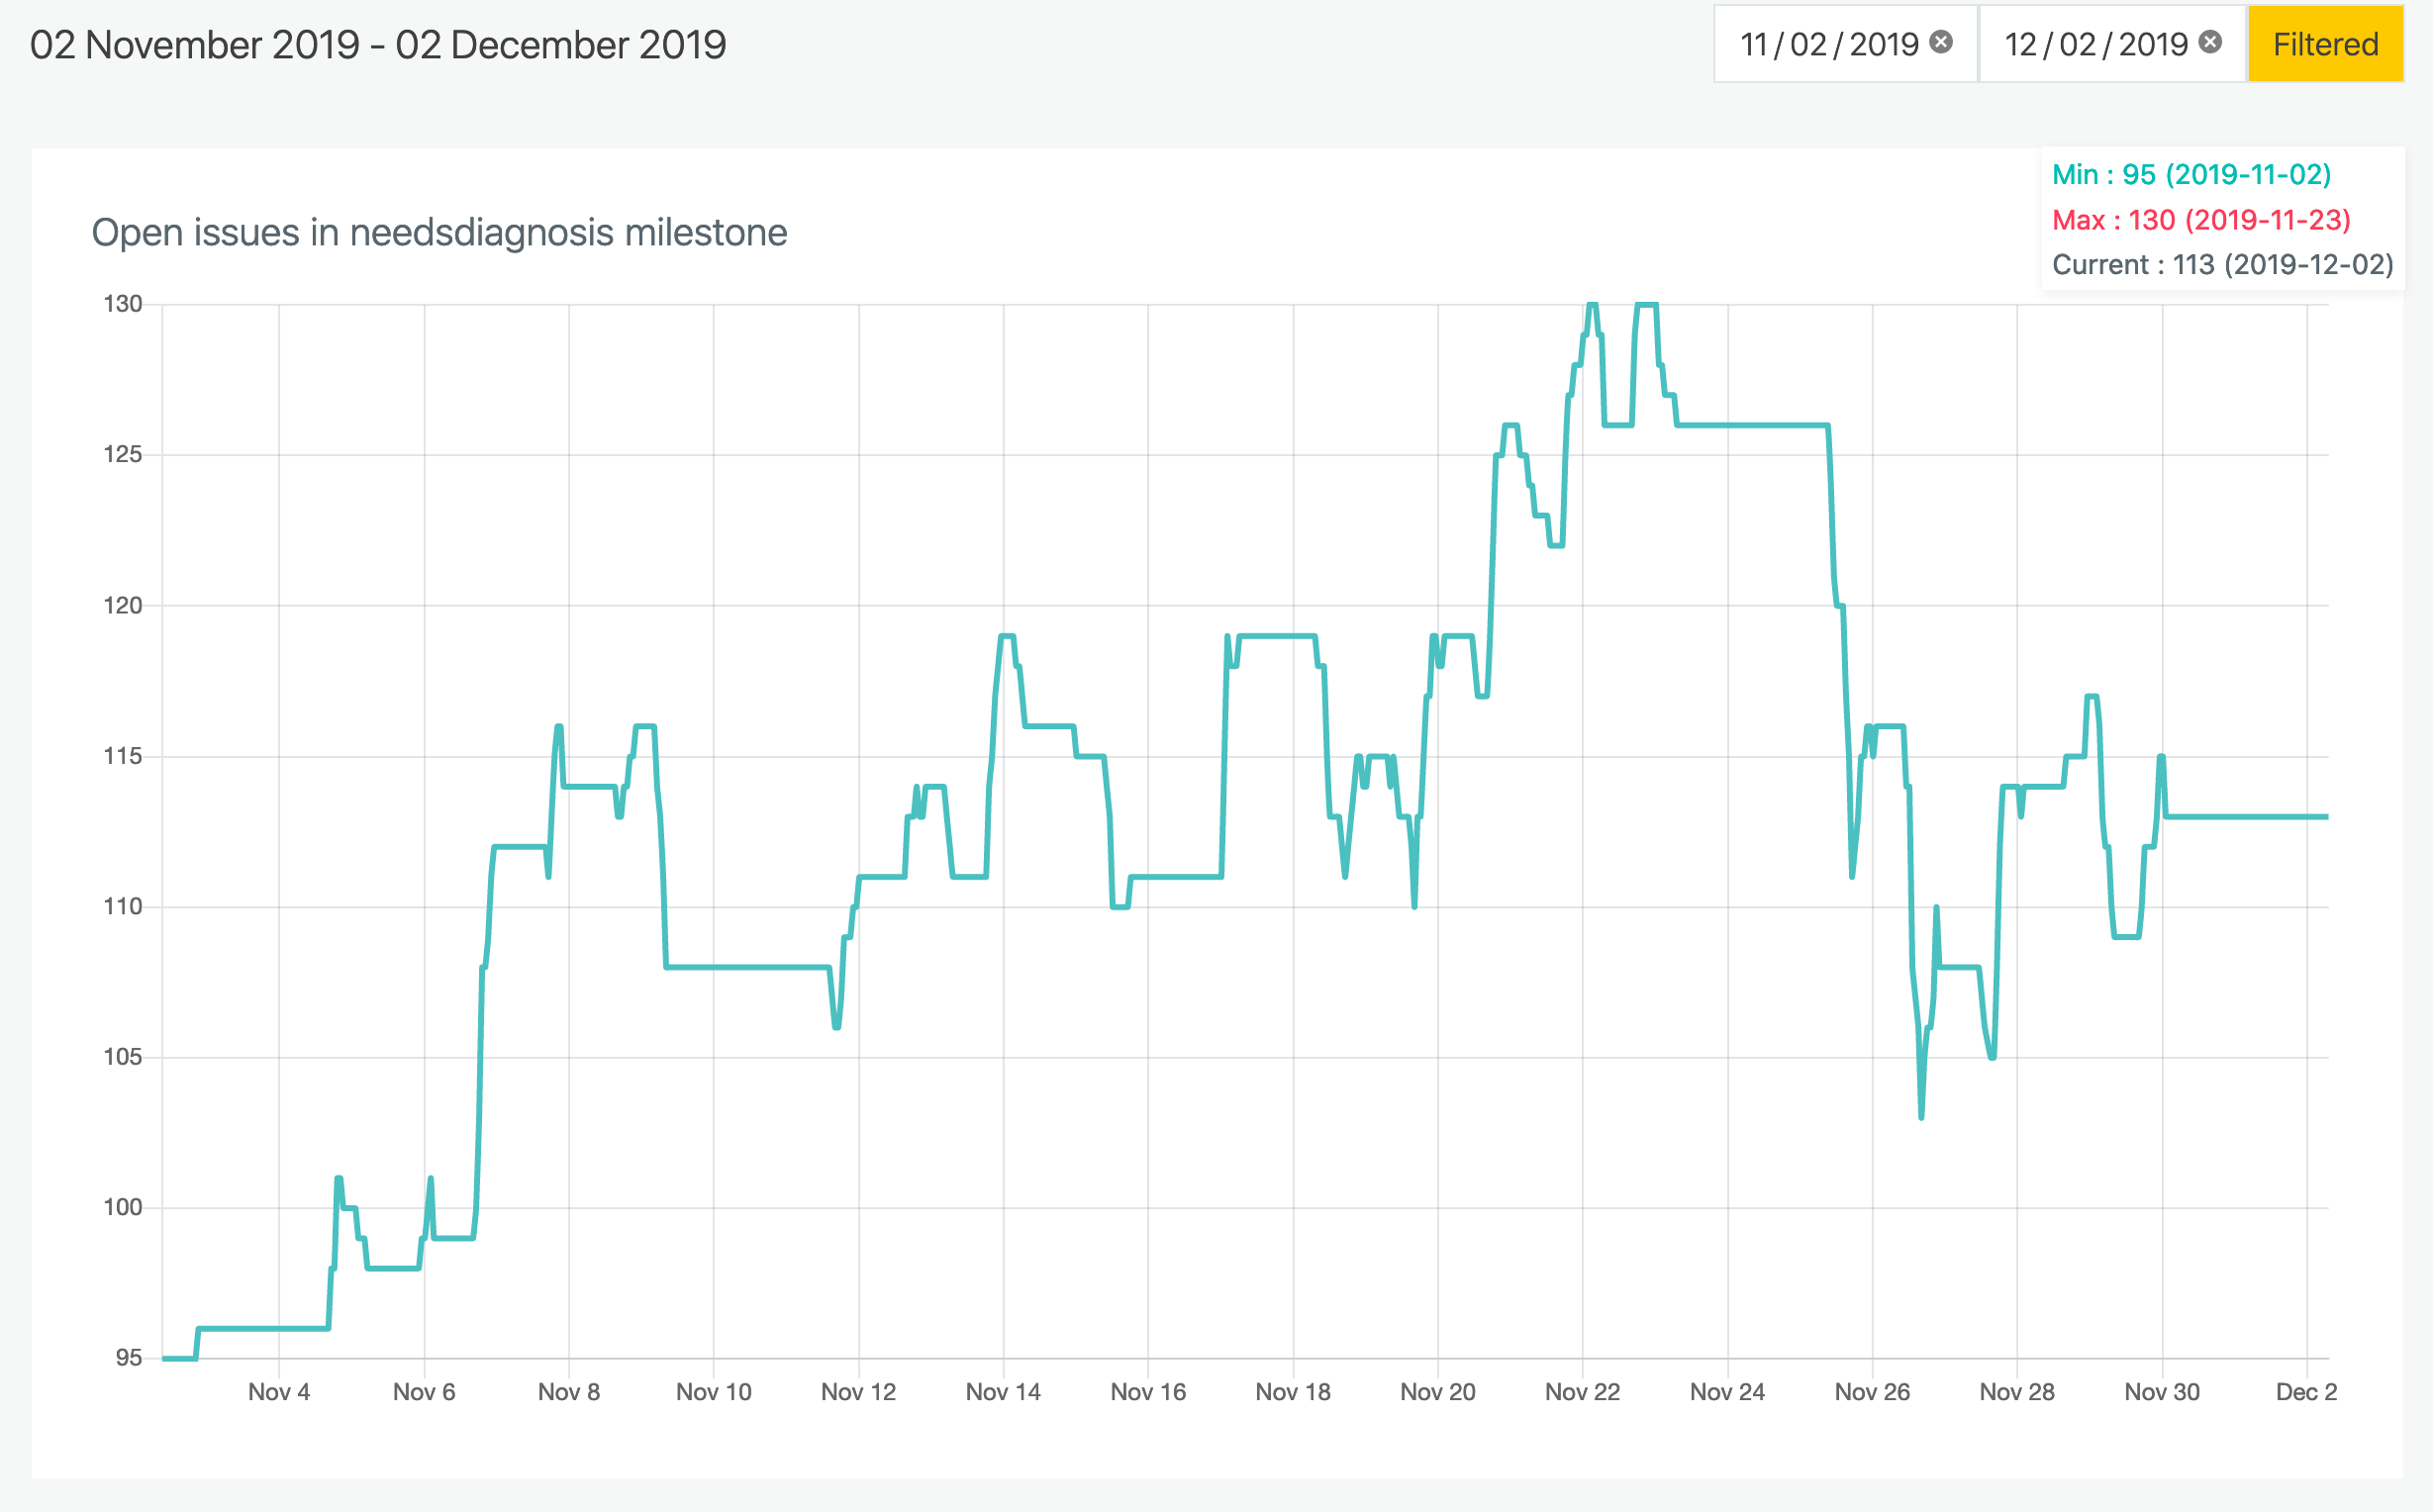Click the 115 y-axis label
Viewport: 2433px width, 1512px height.
pos(123,756)
